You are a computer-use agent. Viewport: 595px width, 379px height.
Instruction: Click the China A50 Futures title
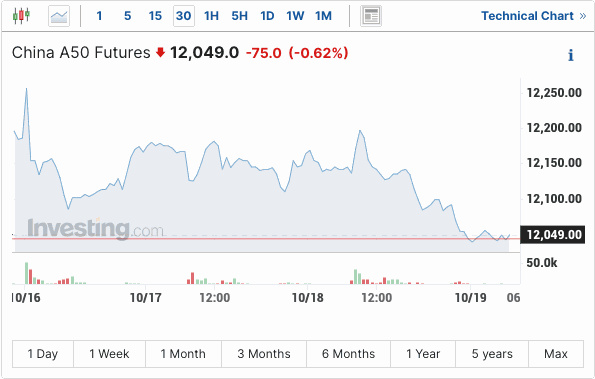point(81,53)
